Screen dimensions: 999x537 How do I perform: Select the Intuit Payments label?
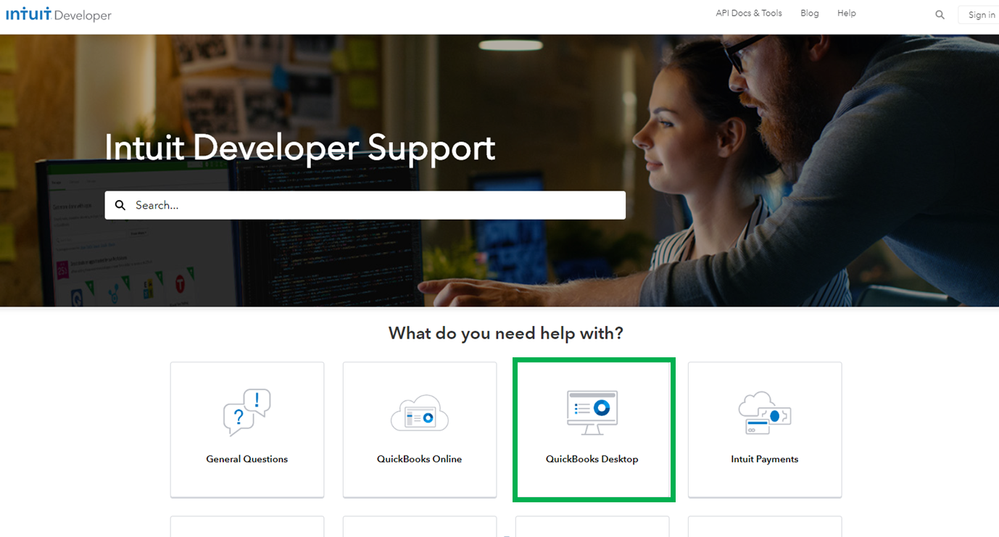click(x=765, y=459)
